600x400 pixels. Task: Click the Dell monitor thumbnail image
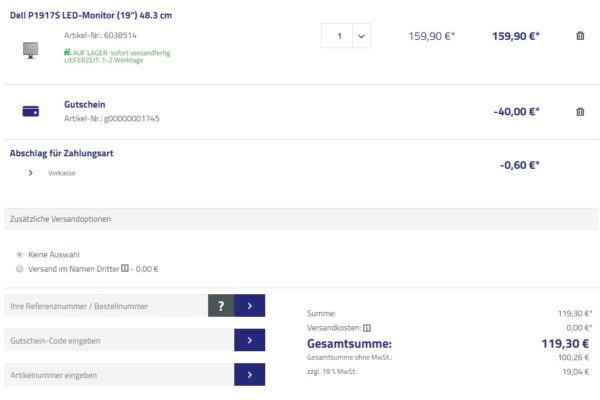click(30, 48)
